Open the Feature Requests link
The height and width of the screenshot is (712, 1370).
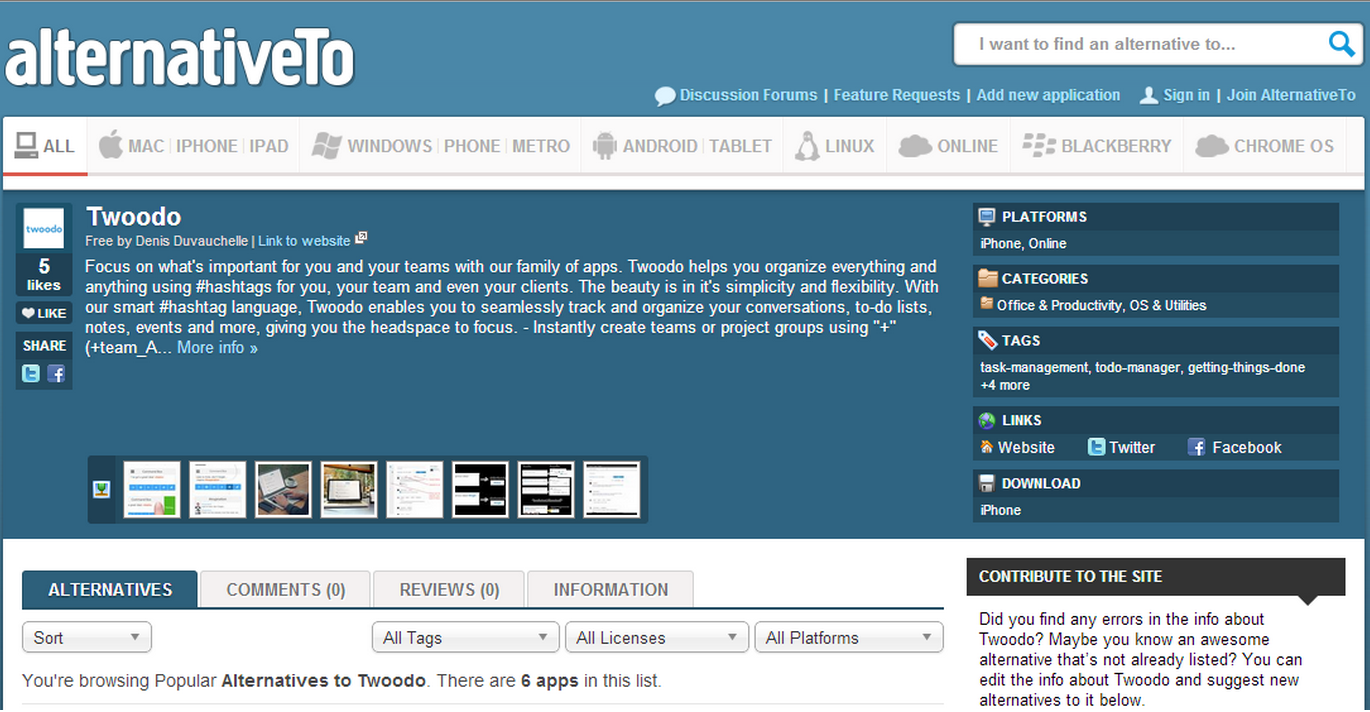(897, 95)
